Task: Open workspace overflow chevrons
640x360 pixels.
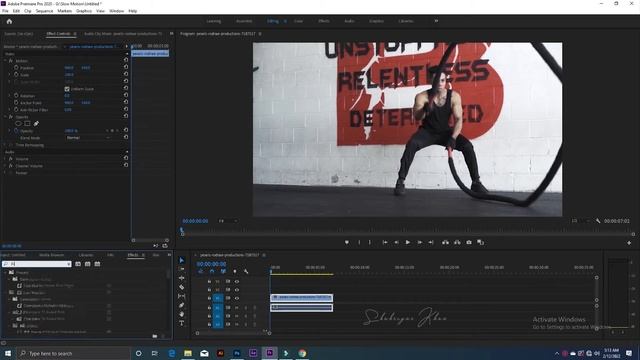Action: (436, 21)
